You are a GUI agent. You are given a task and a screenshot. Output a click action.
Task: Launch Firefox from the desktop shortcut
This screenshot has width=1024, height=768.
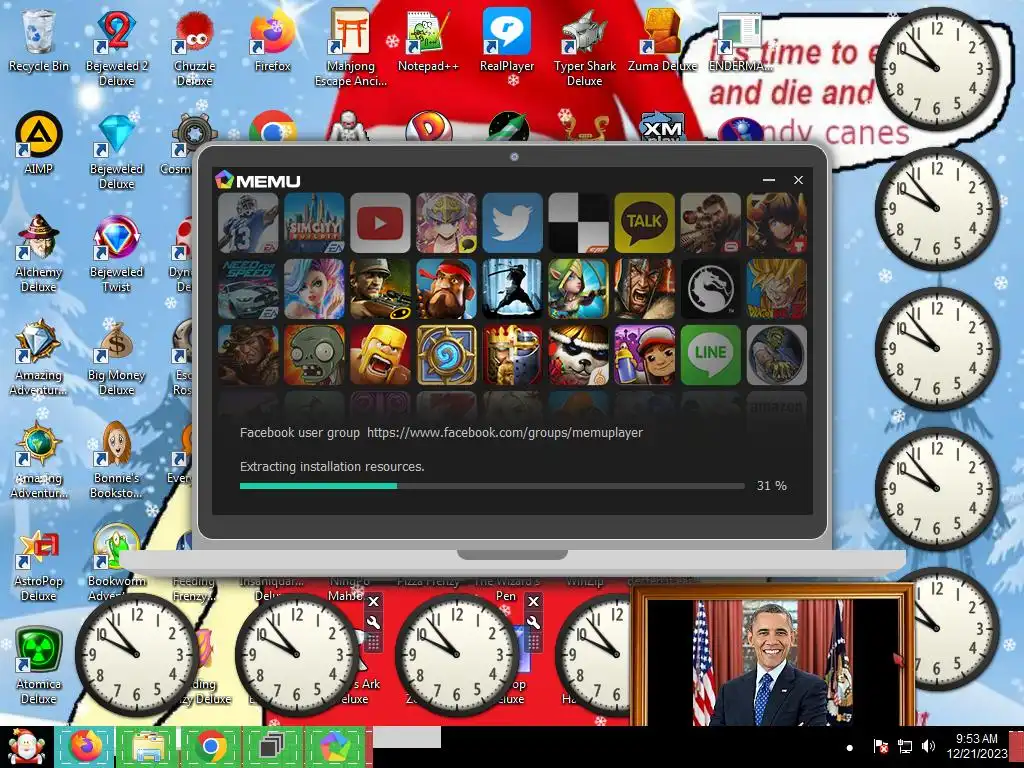pyautogui.click(x=272, y=40)
